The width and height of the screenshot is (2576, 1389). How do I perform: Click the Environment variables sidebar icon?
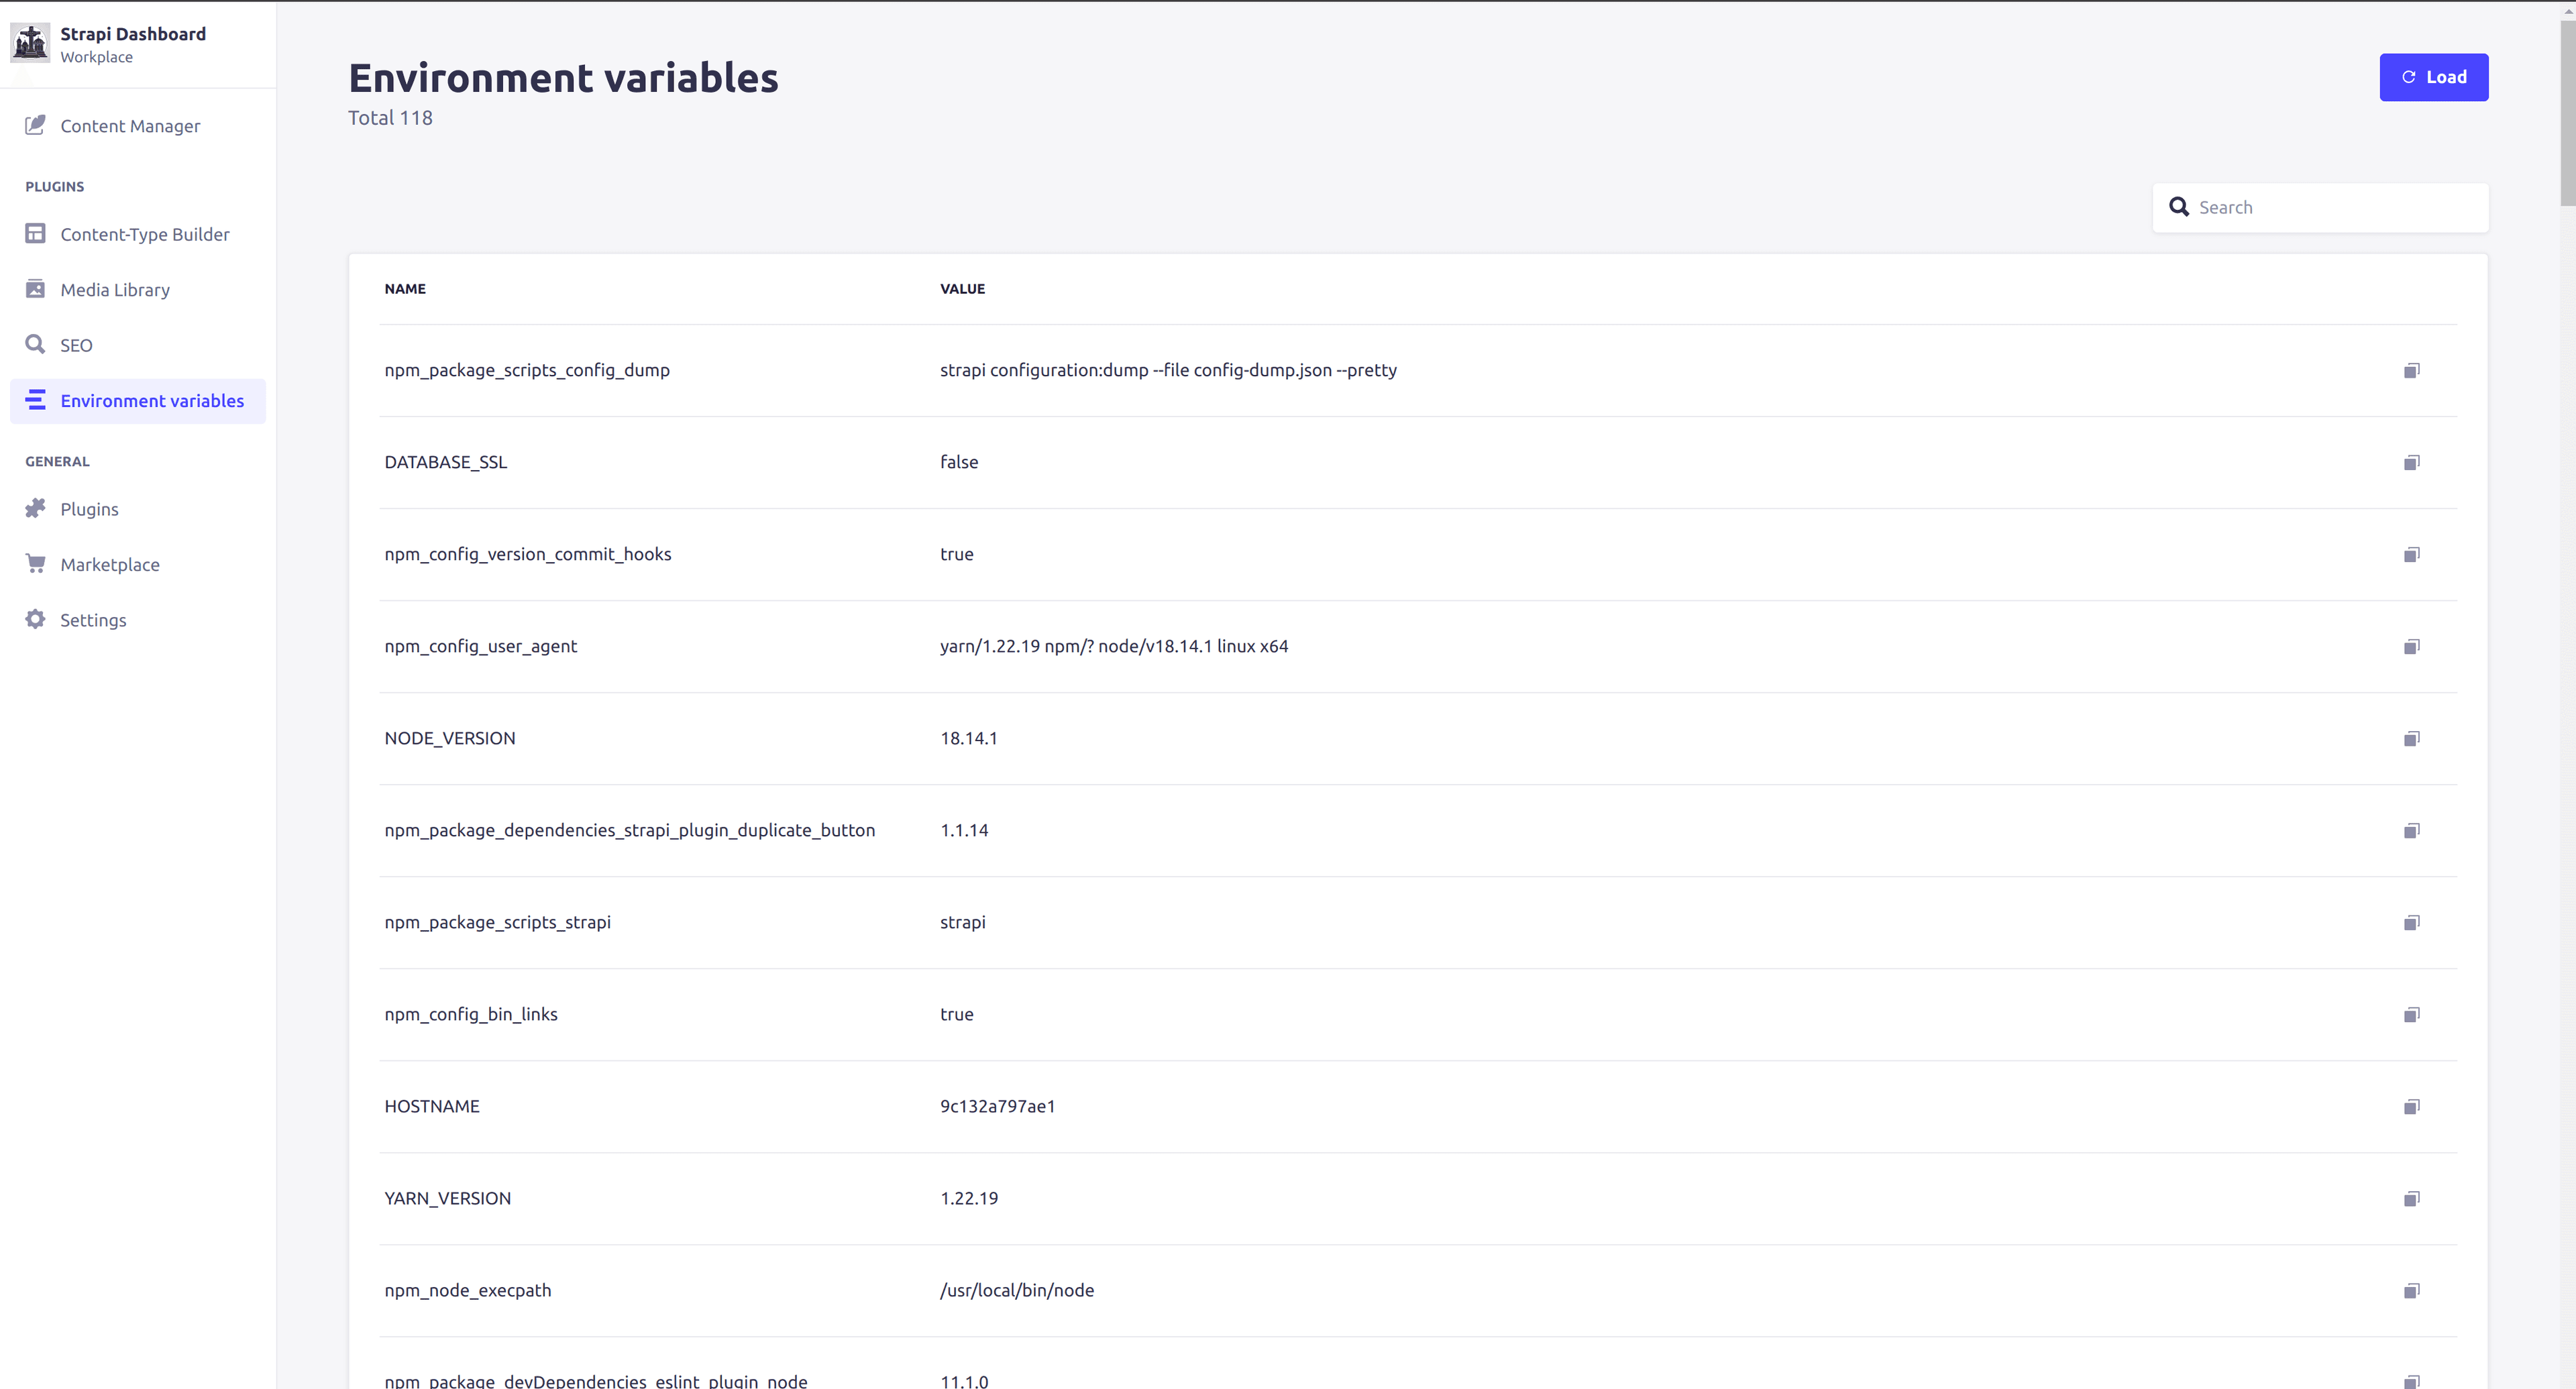coord(34,400)
